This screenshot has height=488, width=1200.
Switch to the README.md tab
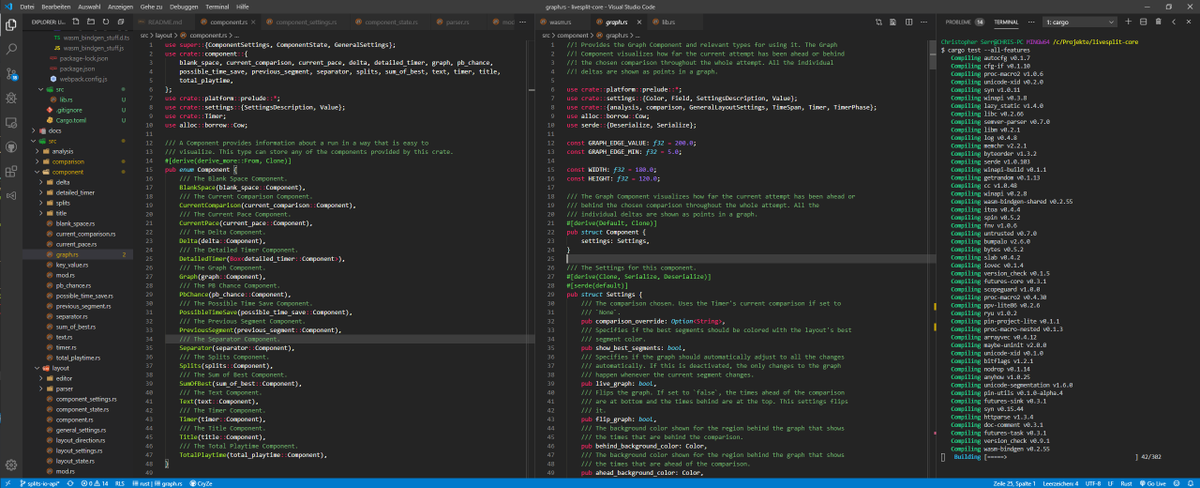click(x=165, y=21)
